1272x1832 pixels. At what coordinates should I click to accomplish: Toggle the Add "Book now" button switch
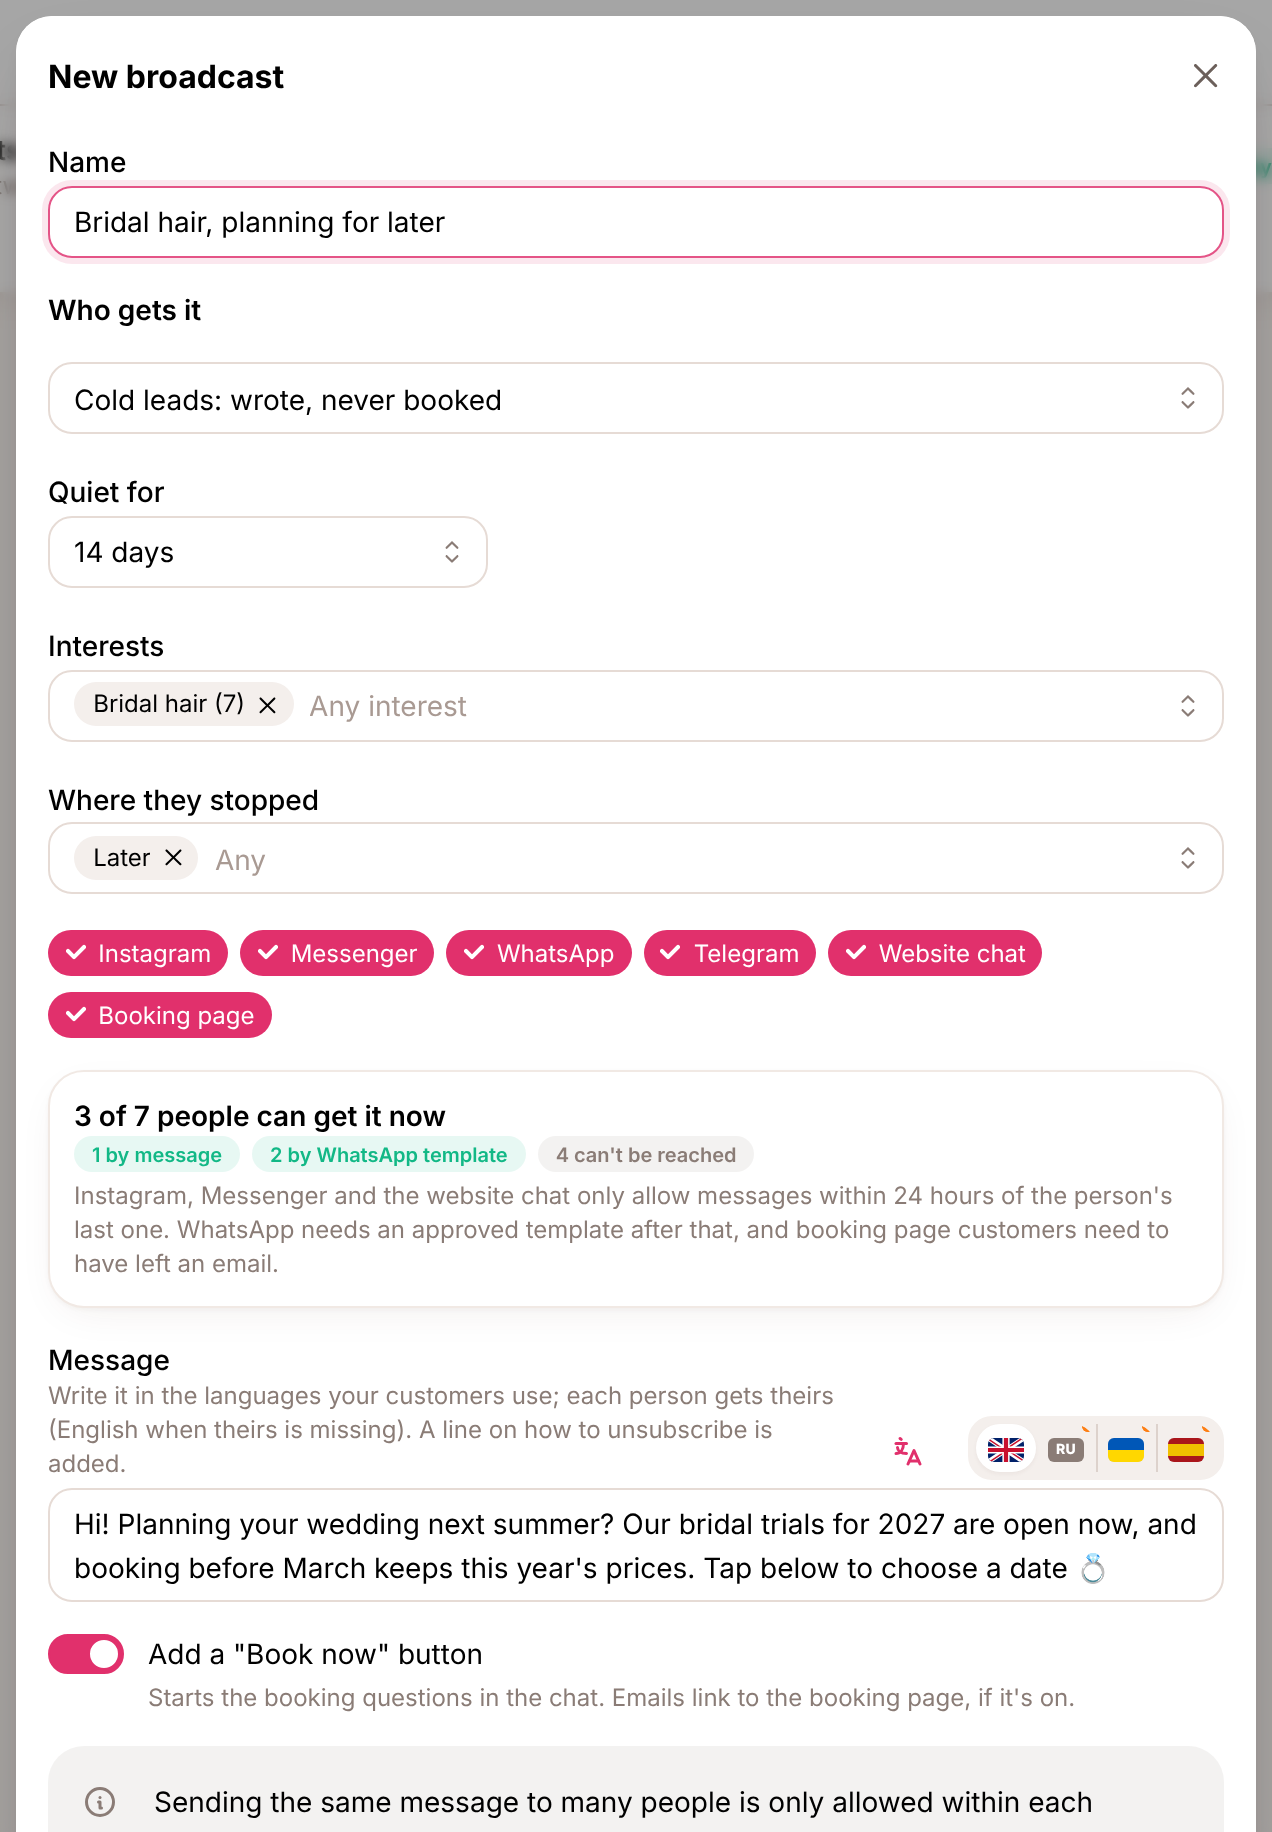[x=86, y=1654]
